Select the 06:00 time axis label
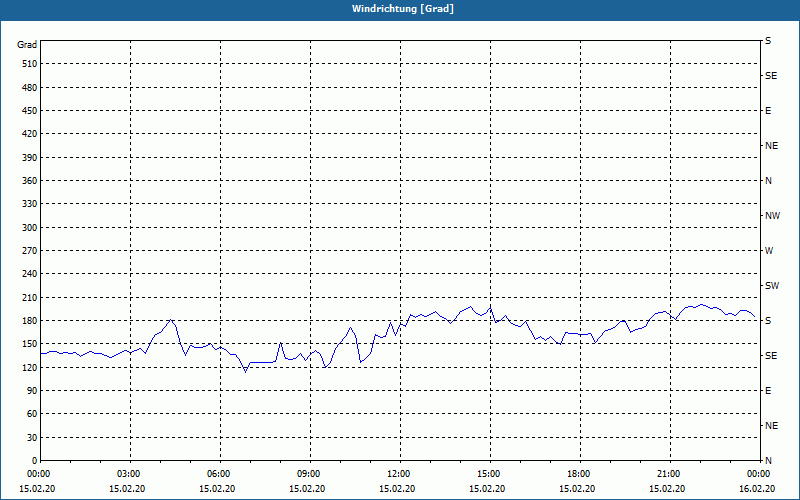800x500 pixels. tap(220, 474)
